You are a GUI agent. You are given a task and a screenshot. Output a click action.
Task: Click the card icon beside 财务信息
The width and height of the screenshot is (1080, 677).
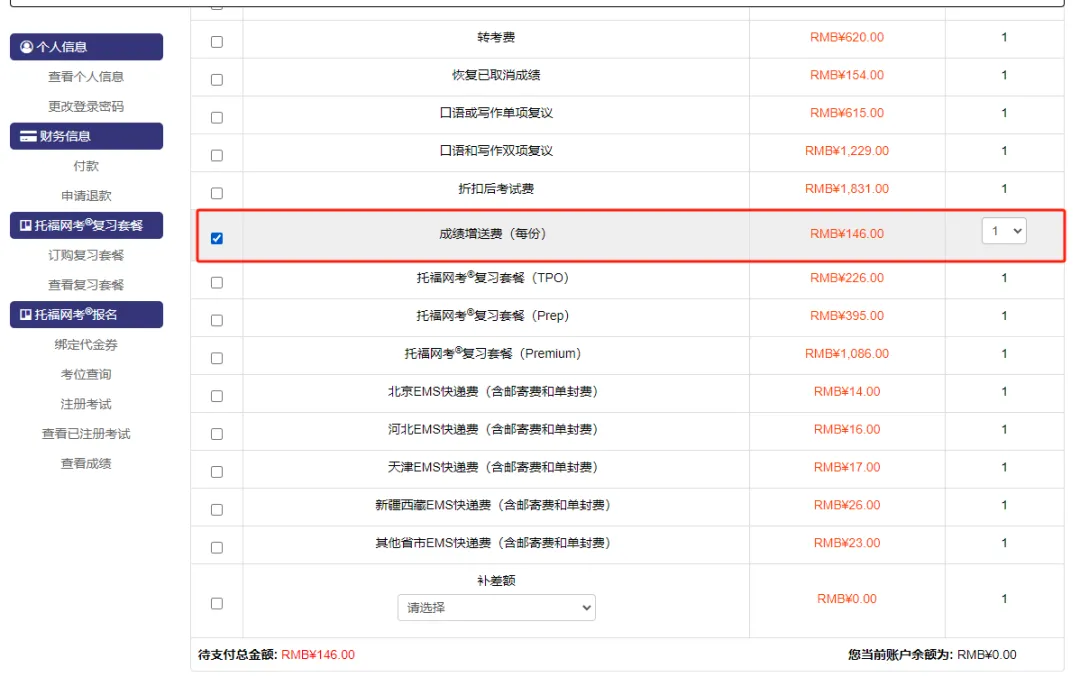pos(28,137)
